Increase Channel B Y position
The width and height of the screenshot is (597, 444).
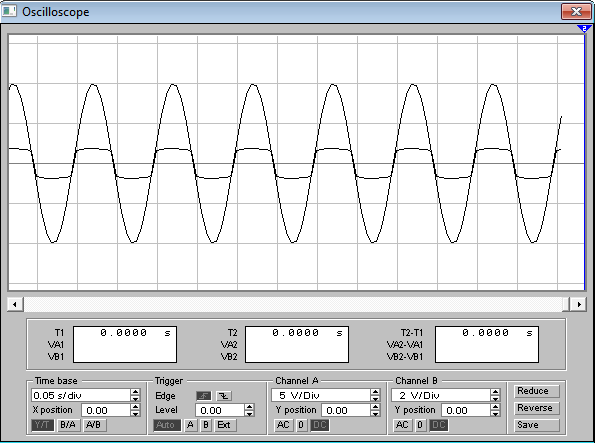495,407
